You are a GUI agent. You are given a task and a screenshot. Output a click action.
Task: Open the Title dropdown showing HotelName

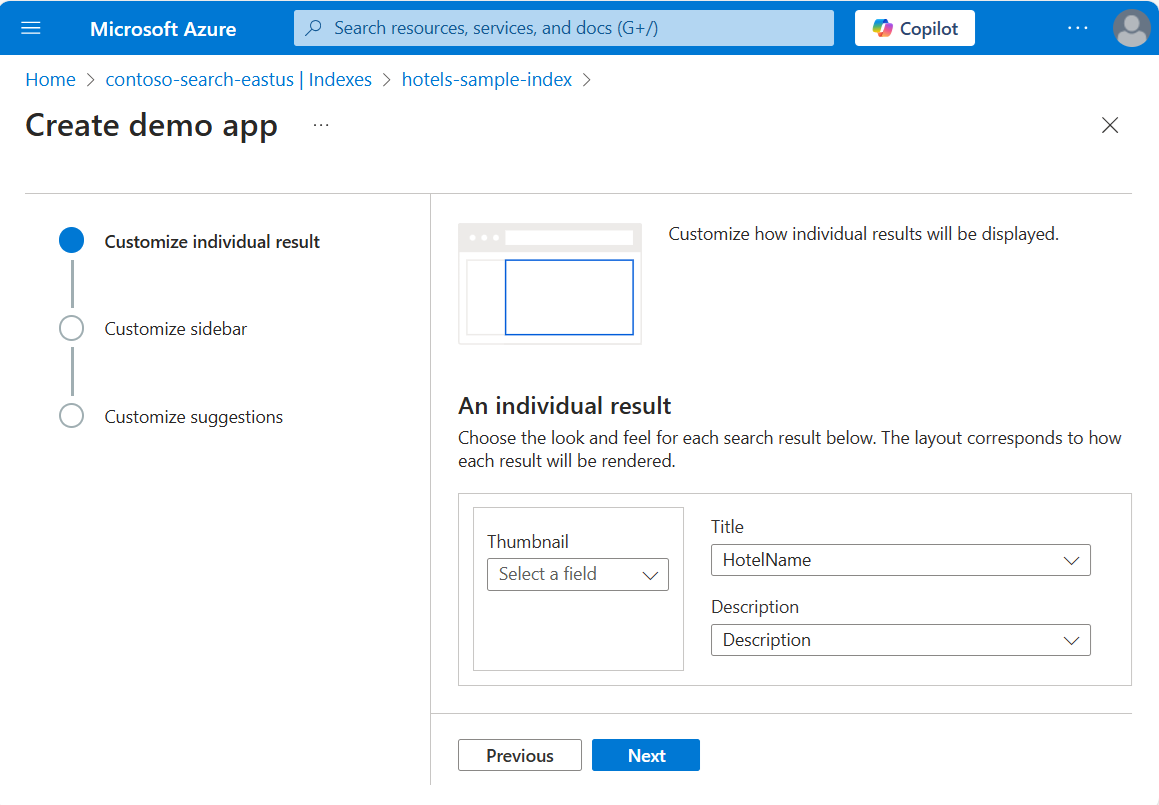point(900,561)
